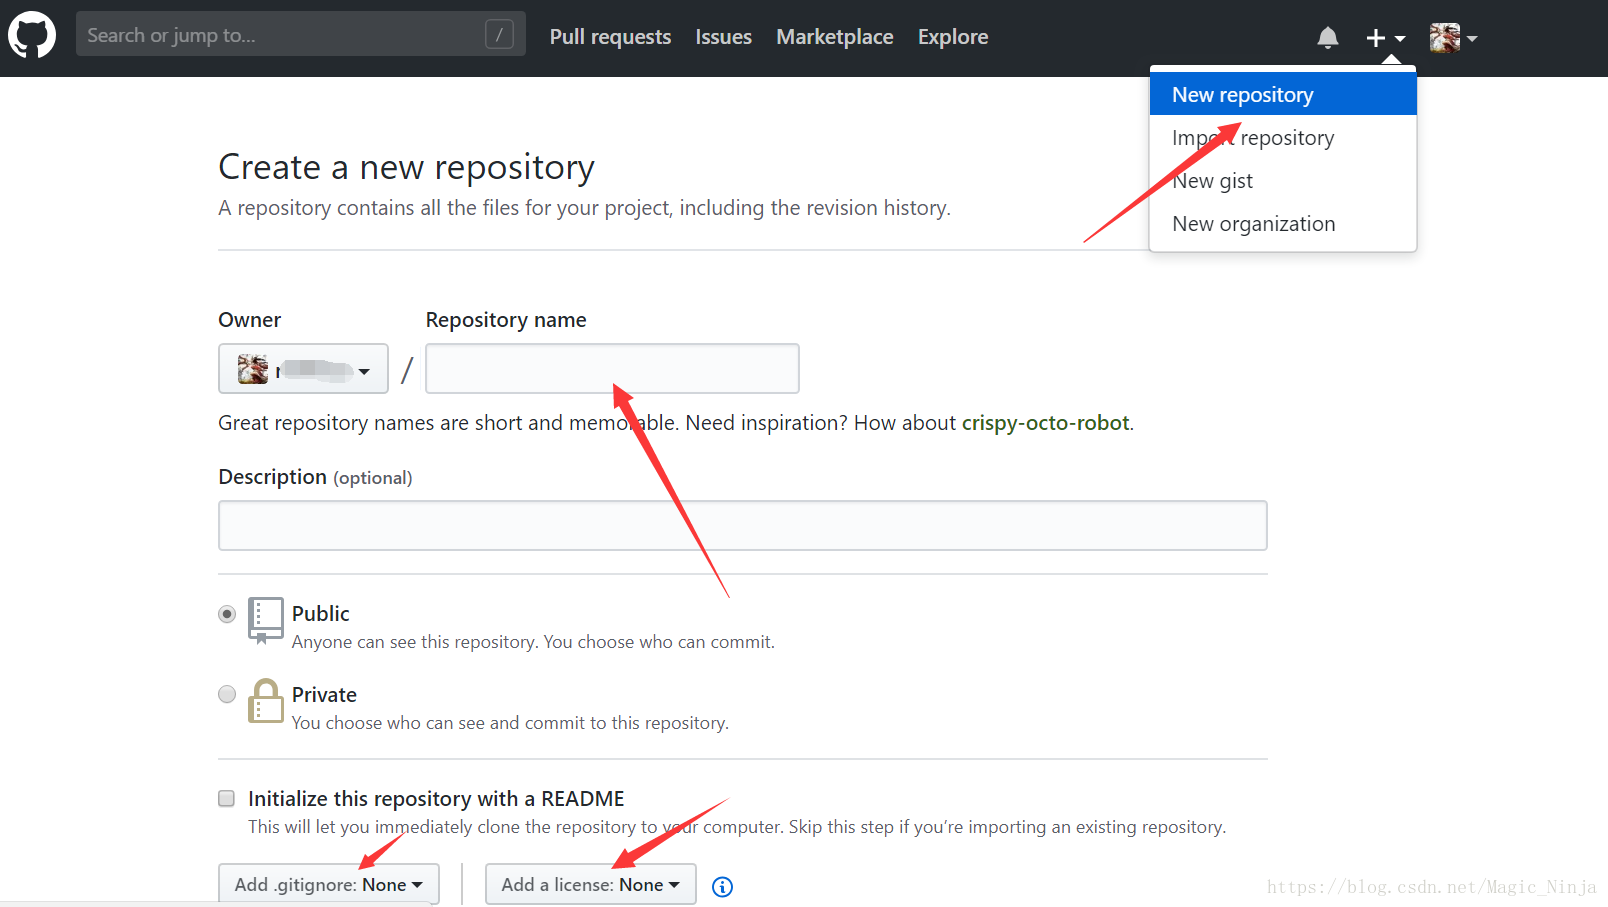
Task: Check Initialize this repository with a README
Action: 227,798
